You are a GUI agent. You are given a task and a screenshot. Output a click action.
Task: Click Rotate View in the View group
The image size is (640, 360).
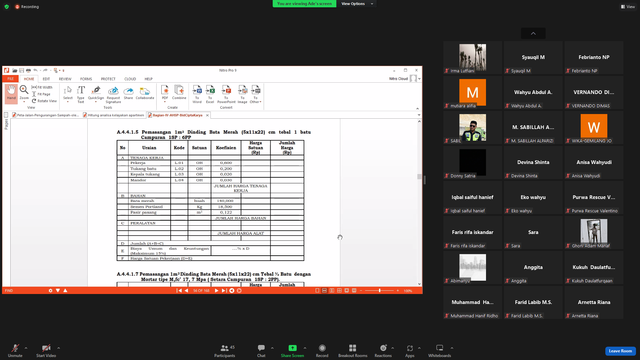44,101
